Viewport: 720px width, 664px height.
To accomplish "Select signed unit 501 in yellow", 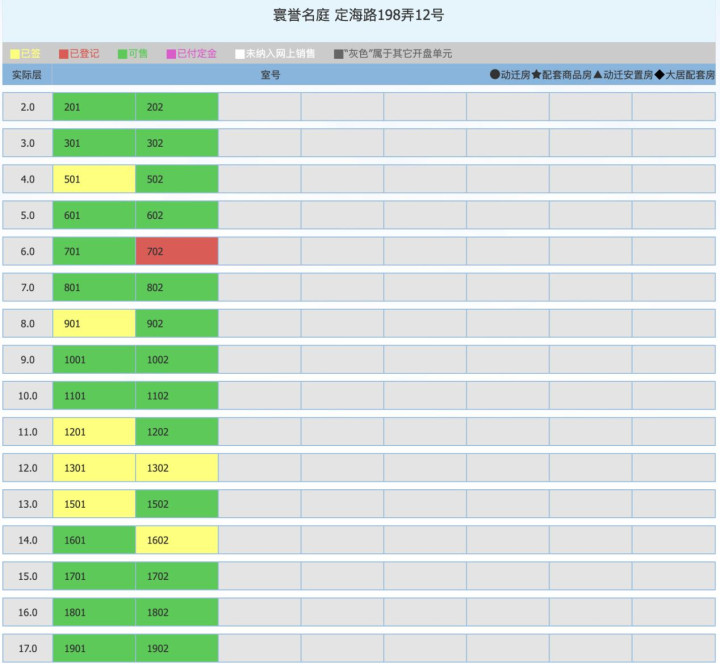I will [x=94, y=180].
